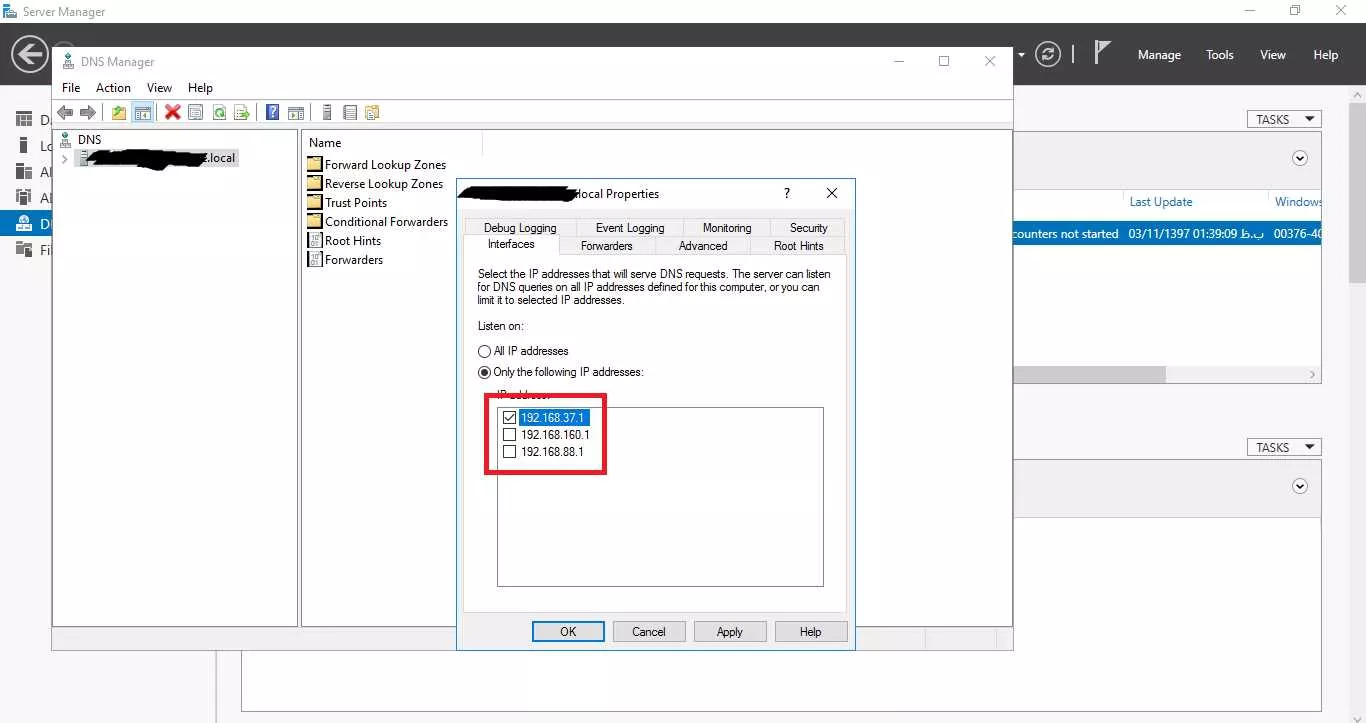Click the red X delete toolbar icon
The height and width of the screenshot is (723, 1366).
point(173,112)
